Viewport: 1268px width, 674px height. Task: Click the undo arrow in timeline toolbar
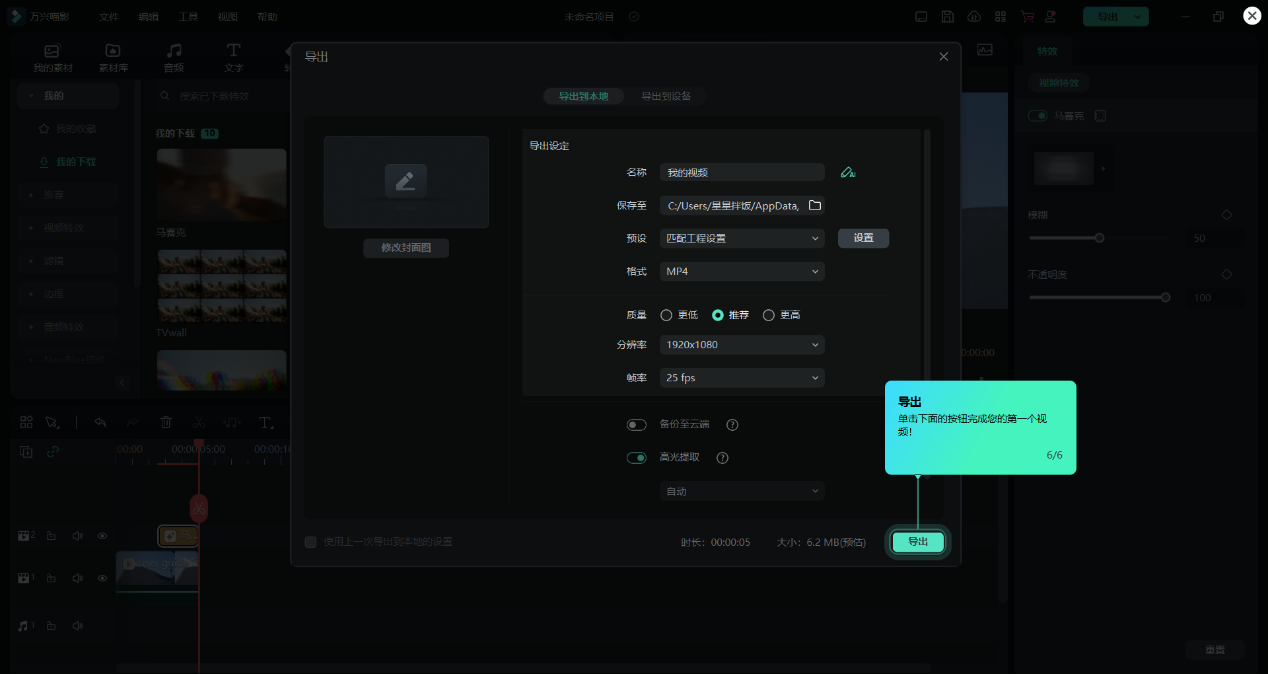(100, 422)
